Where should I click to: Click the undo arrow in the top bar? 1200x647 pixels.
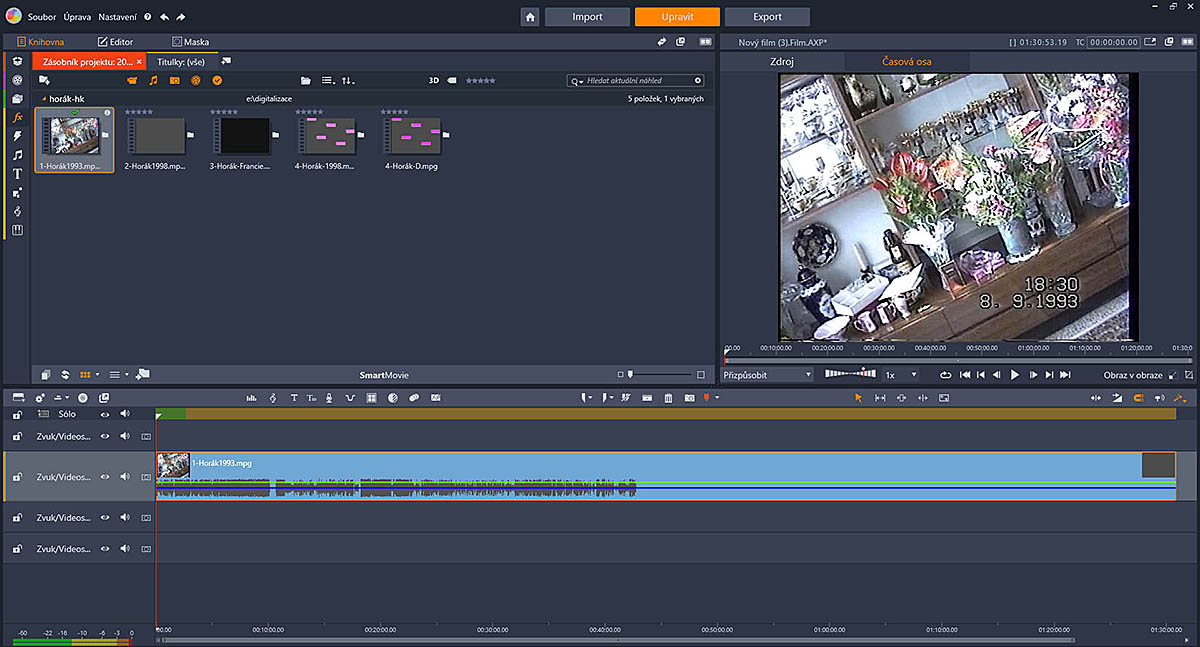click(164, 17)
